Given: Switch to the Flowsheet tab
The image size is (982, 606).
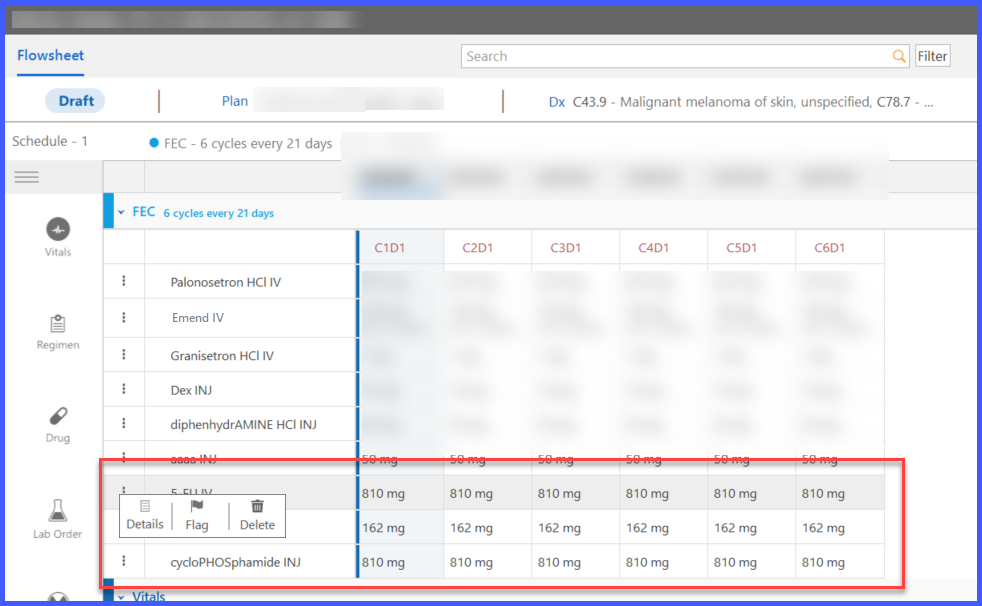Looking at the screenshot, I should [51, 55].
